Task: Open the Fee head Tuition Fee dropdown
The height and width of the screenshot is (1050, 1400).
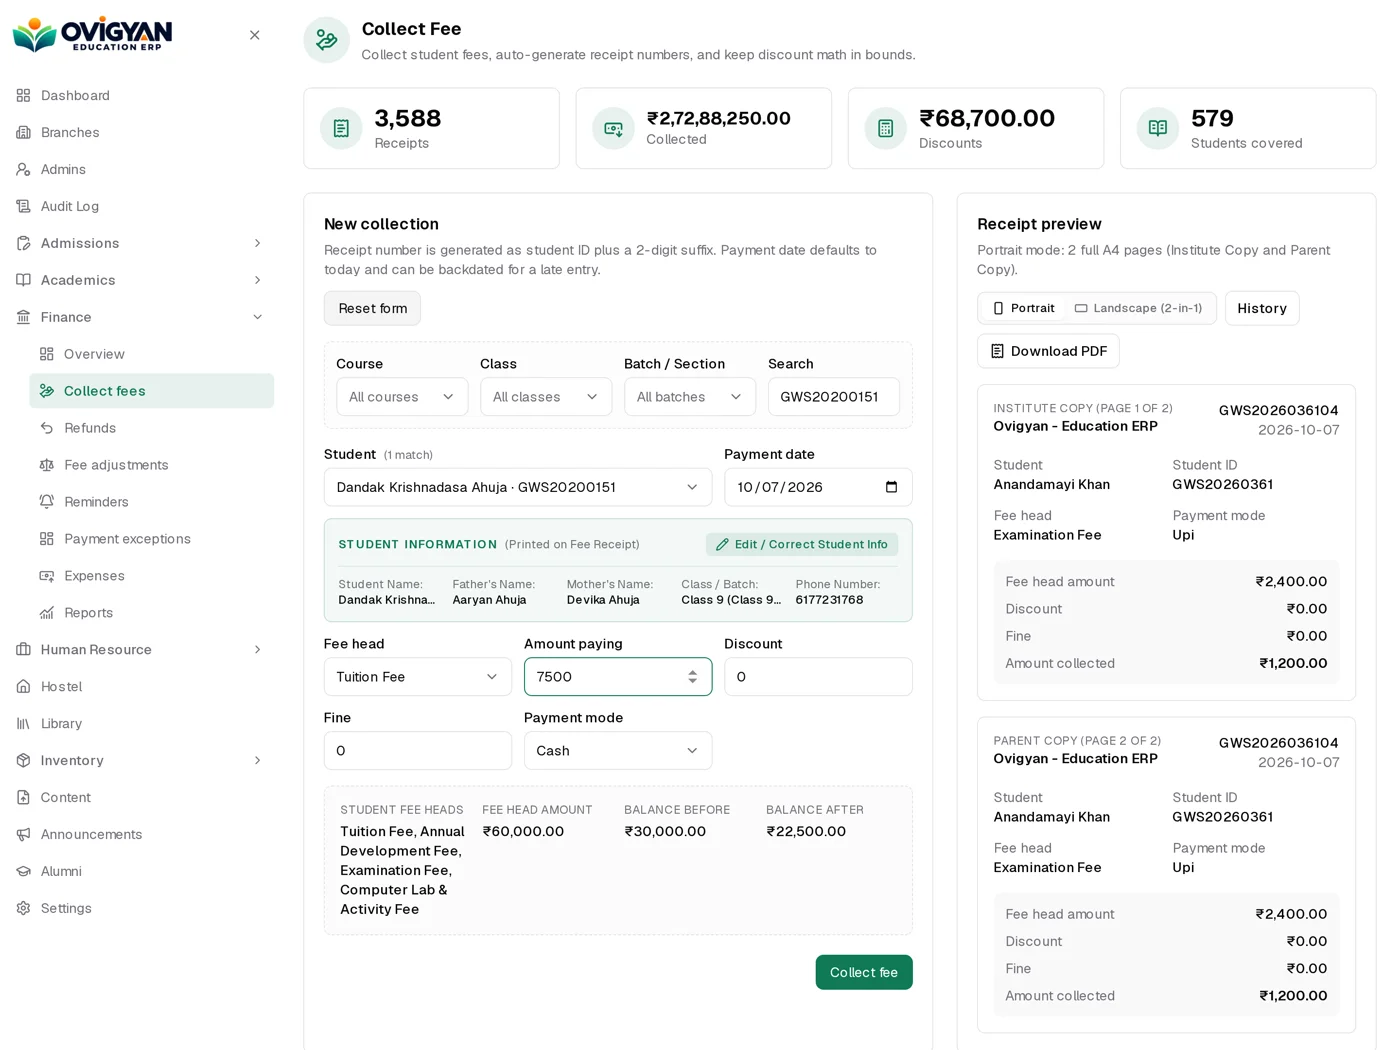Action: 418,677
